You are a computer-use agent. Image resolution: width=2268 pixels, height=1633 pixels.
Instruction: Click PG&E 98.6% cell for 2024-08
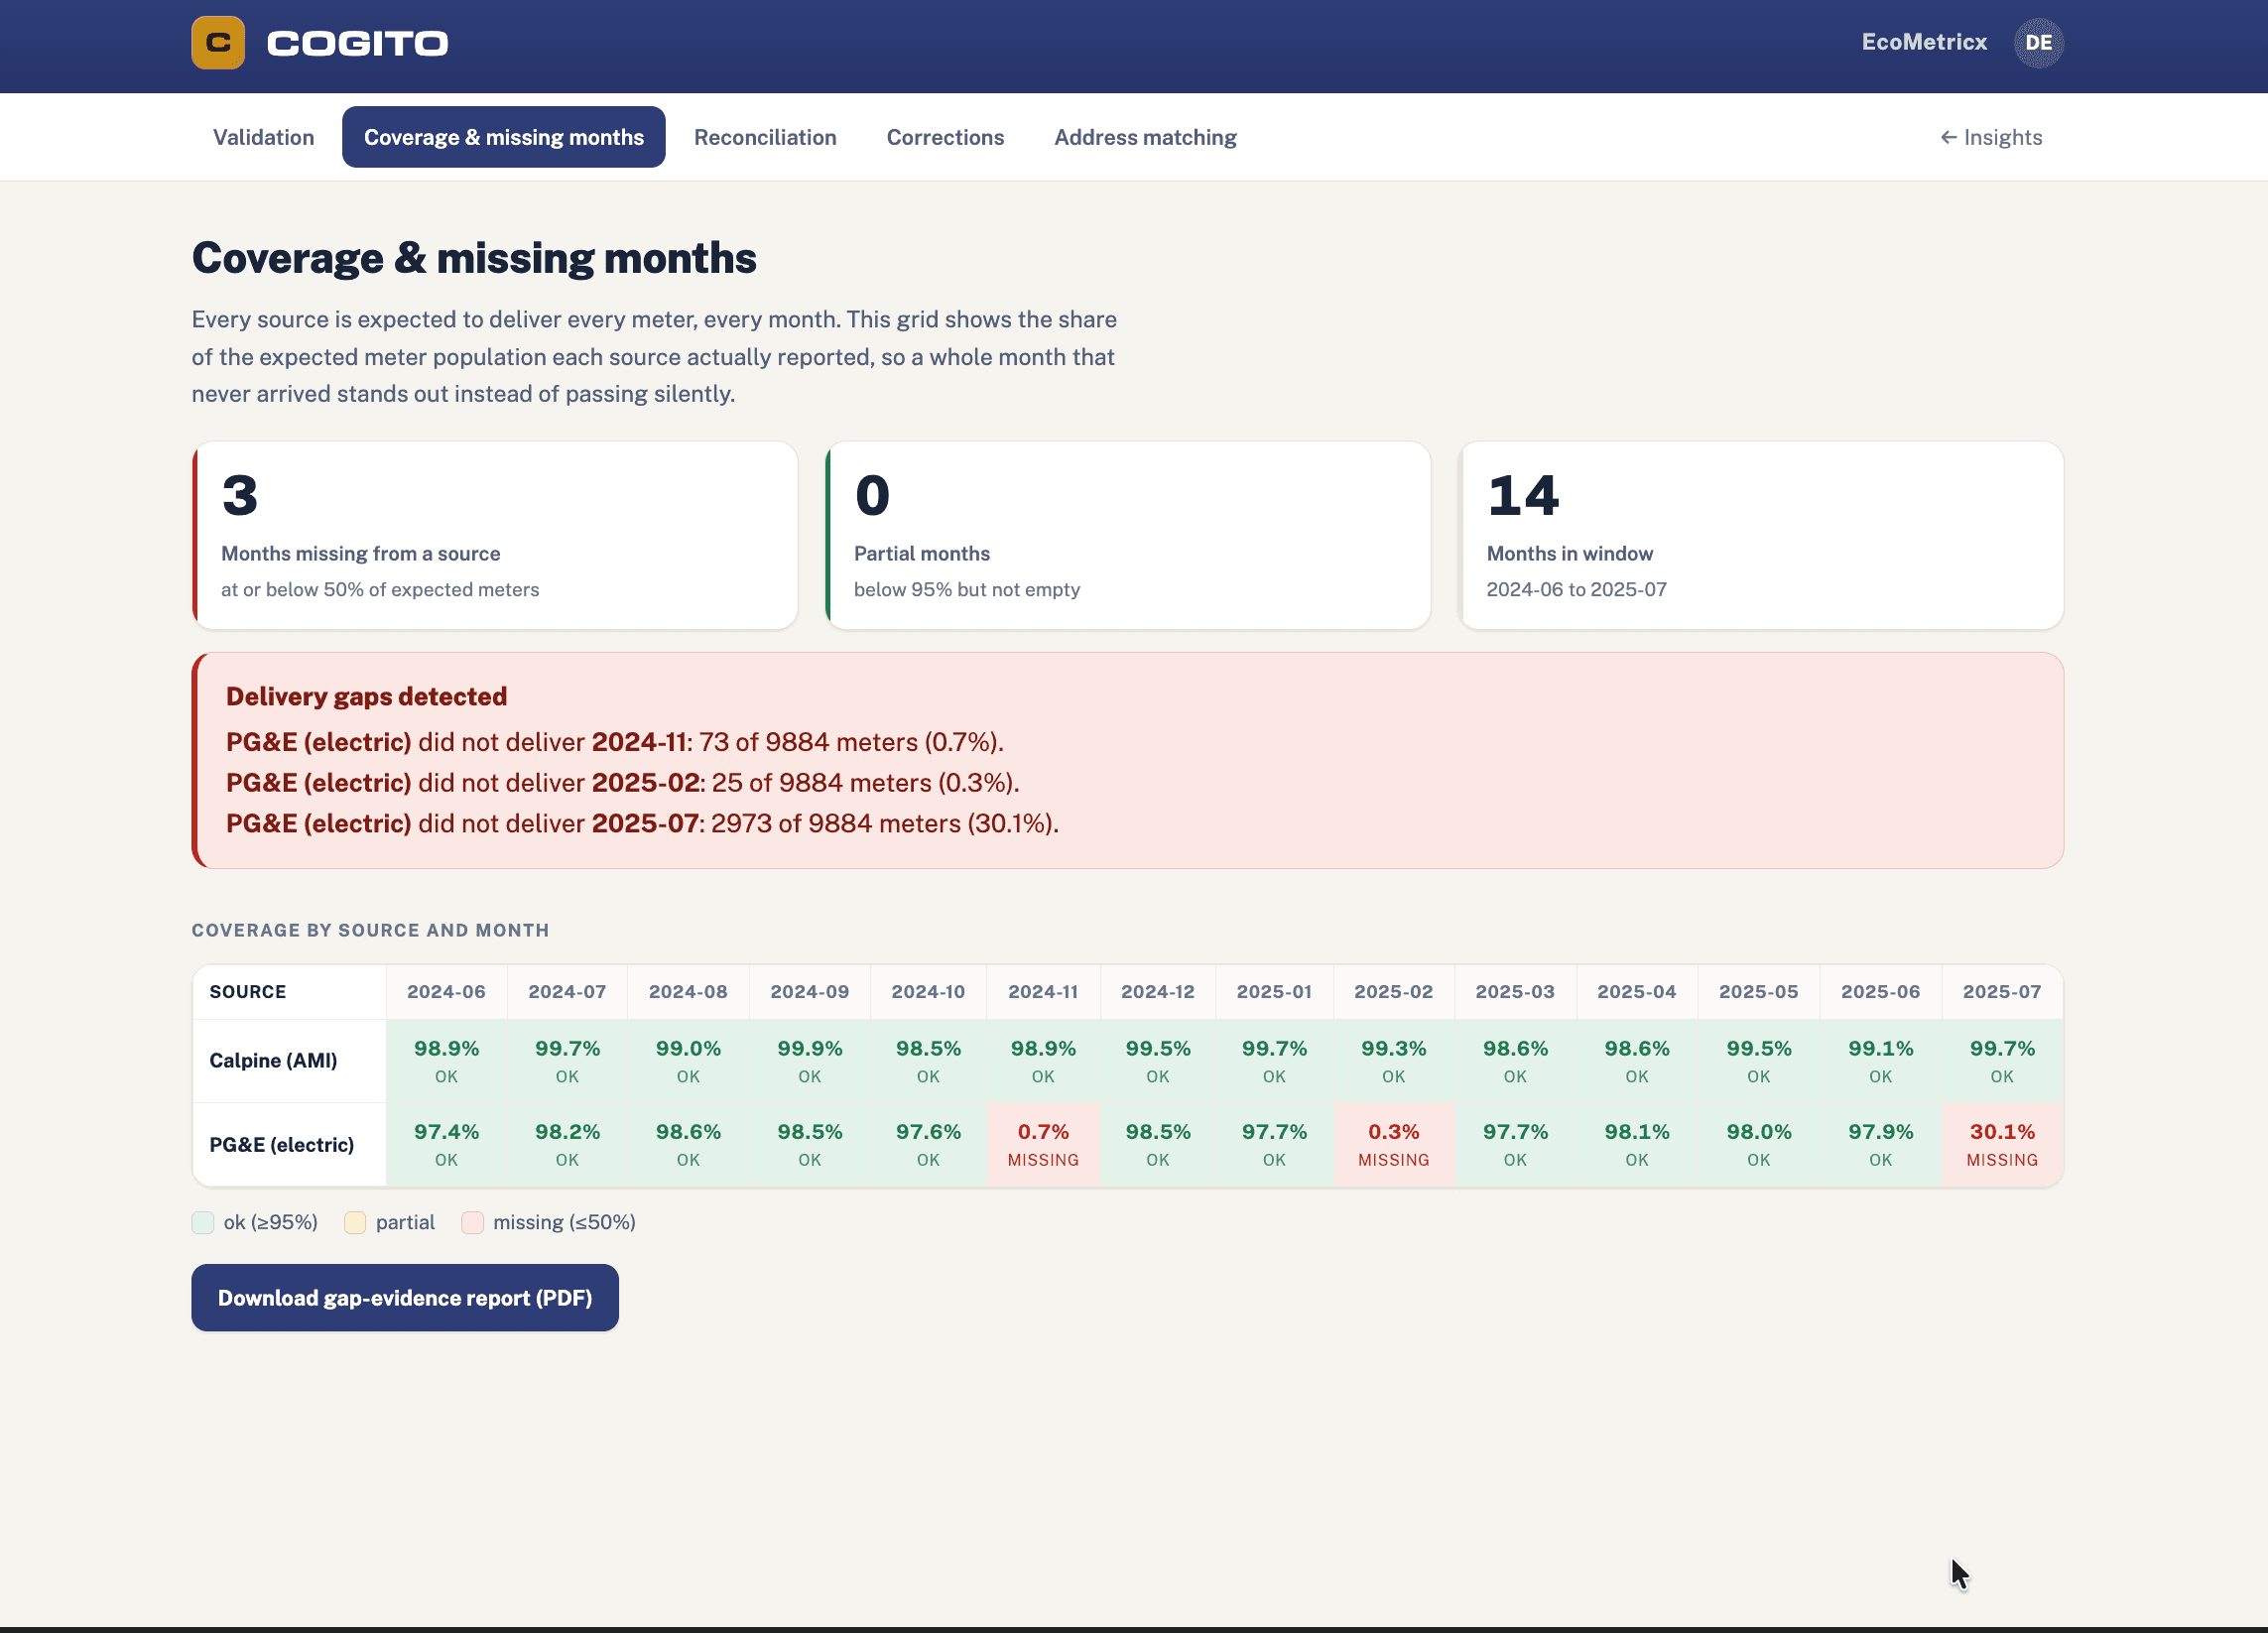click(688, 1144)
